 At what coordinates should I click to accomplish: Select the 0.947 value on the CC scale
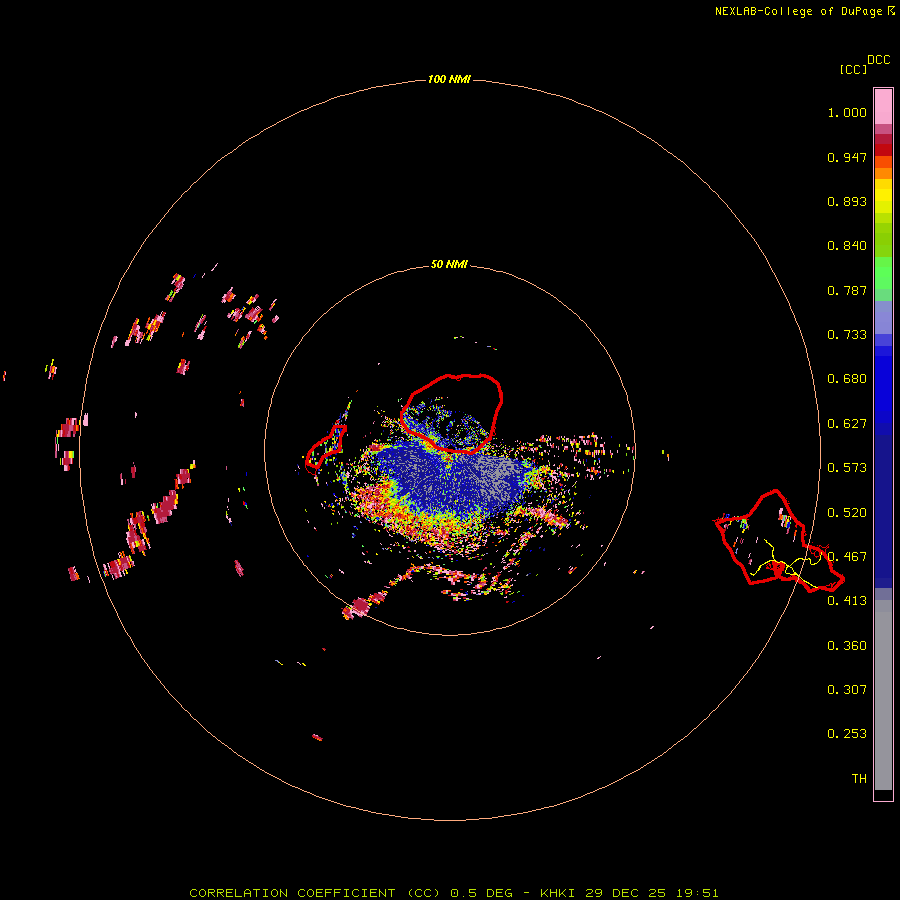tap(847, 157)
